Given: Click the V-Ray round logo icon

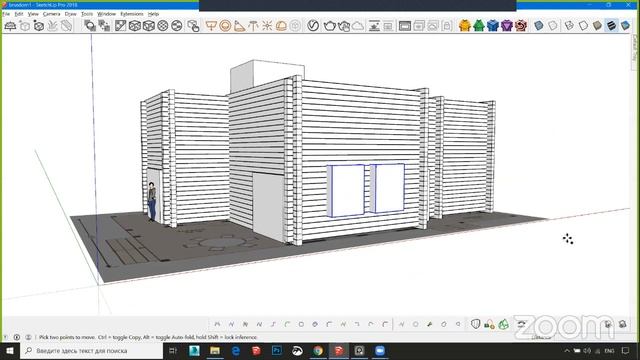Looking at the screenshot, I should tap(313, 26).
